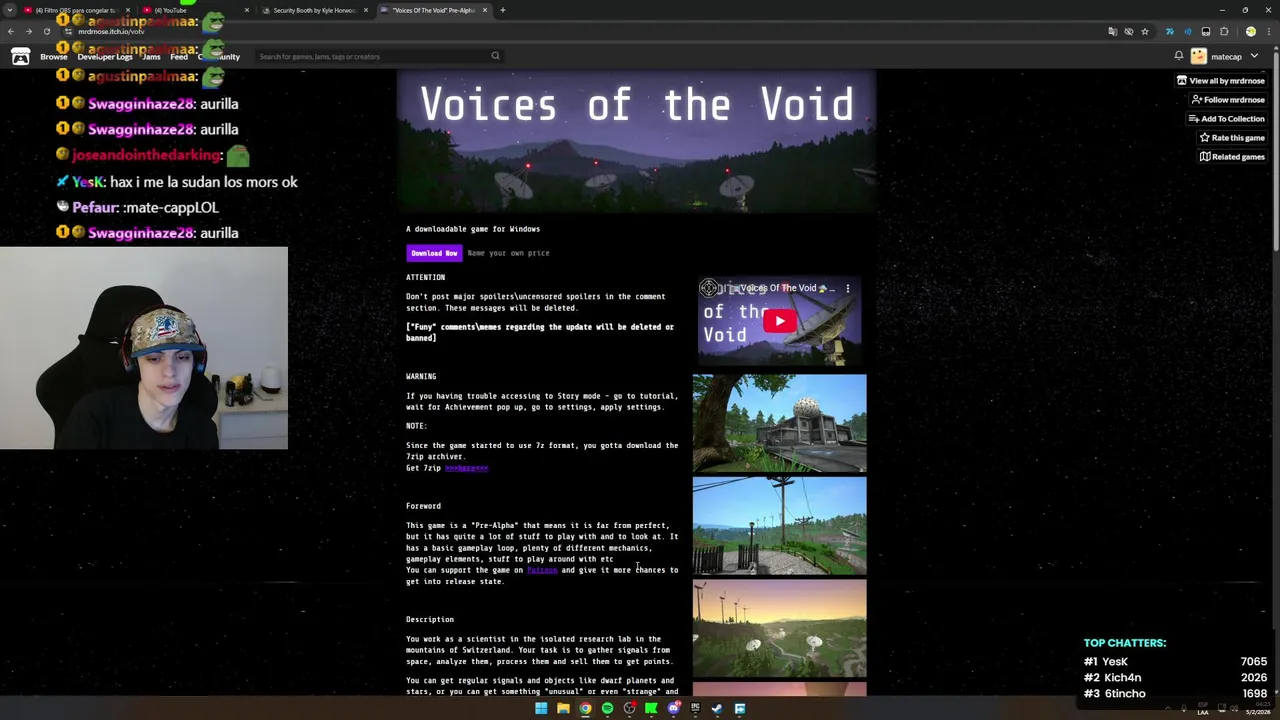Open the YouTube embed more options dots
The width and height of the screenshot is (1280, 720).
click(x=847, y=288)
